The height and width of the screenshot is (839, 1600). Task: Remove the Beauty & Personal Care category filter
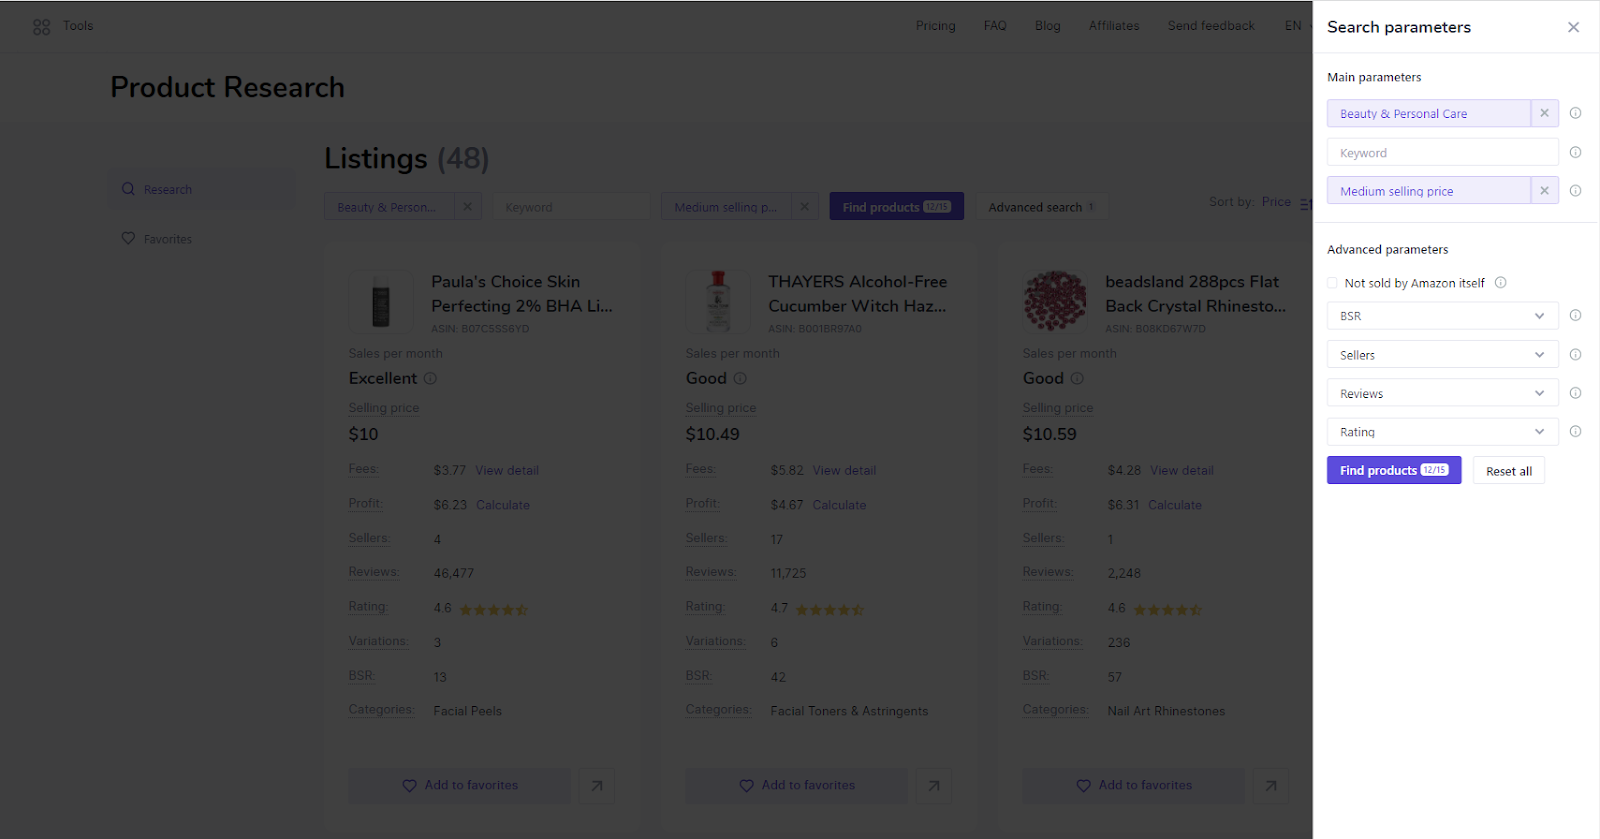click(x=1544, y=113)
